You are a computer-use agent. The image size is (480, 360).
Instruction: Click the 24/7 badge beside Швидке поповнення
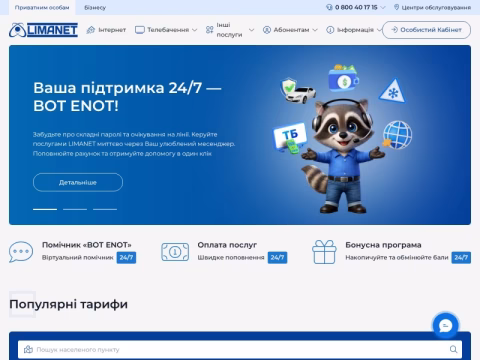[x=277, y=258]
